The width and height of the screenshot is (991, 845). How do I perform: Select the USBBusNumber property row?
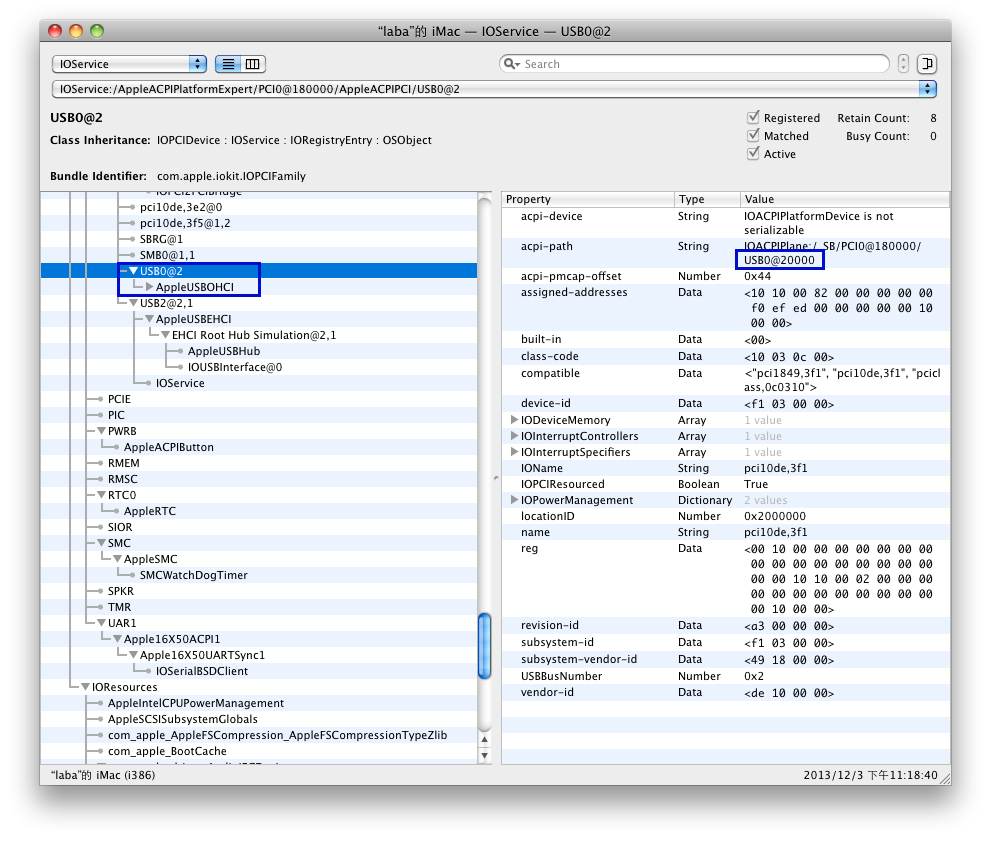[x=726, y=676]
